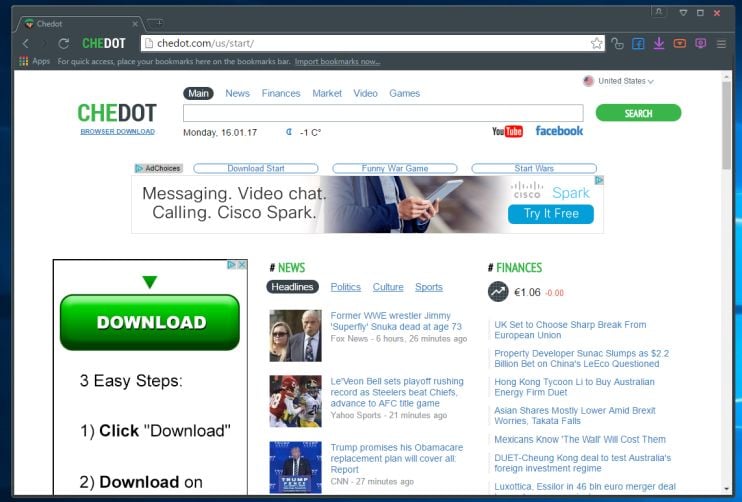Click Import bookmarks now link
The width and height of the screenshot is (742, 502).
[337, 62]
